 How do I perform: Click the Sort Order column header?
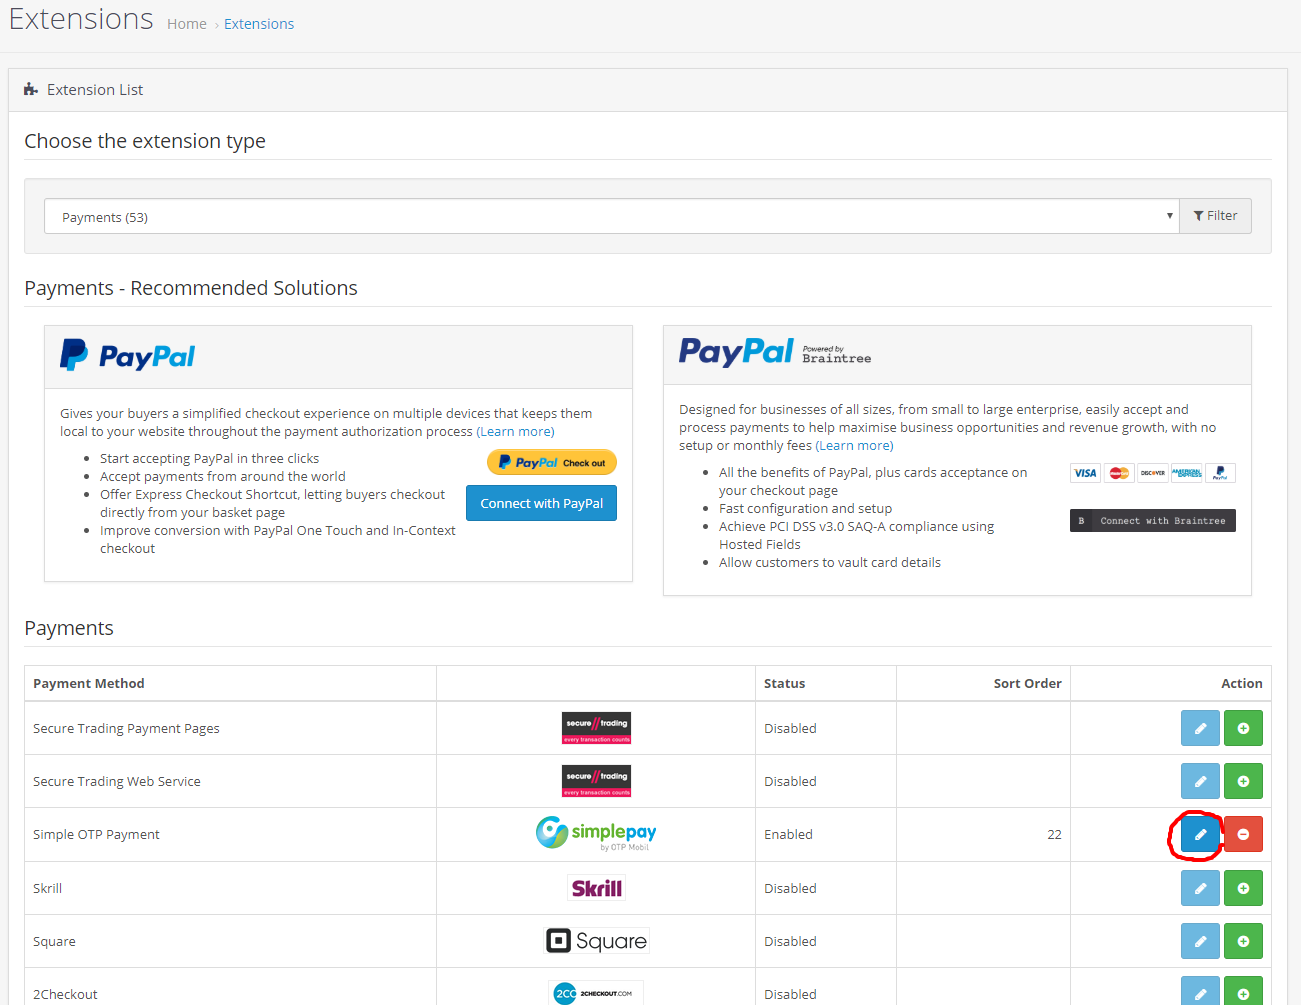(x=1027, y=683)
